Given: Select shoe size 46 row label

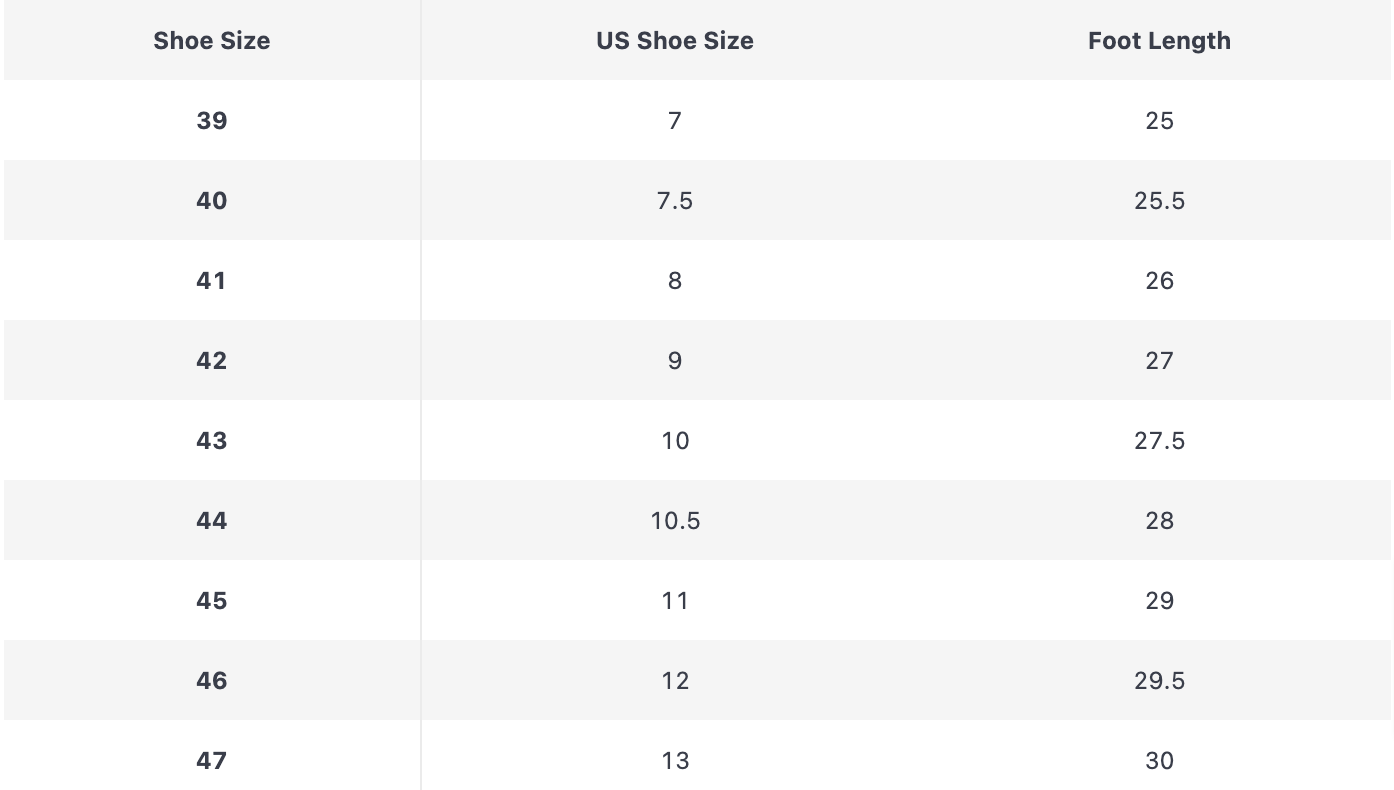Looking at the screenshot, I should (211, 681).
